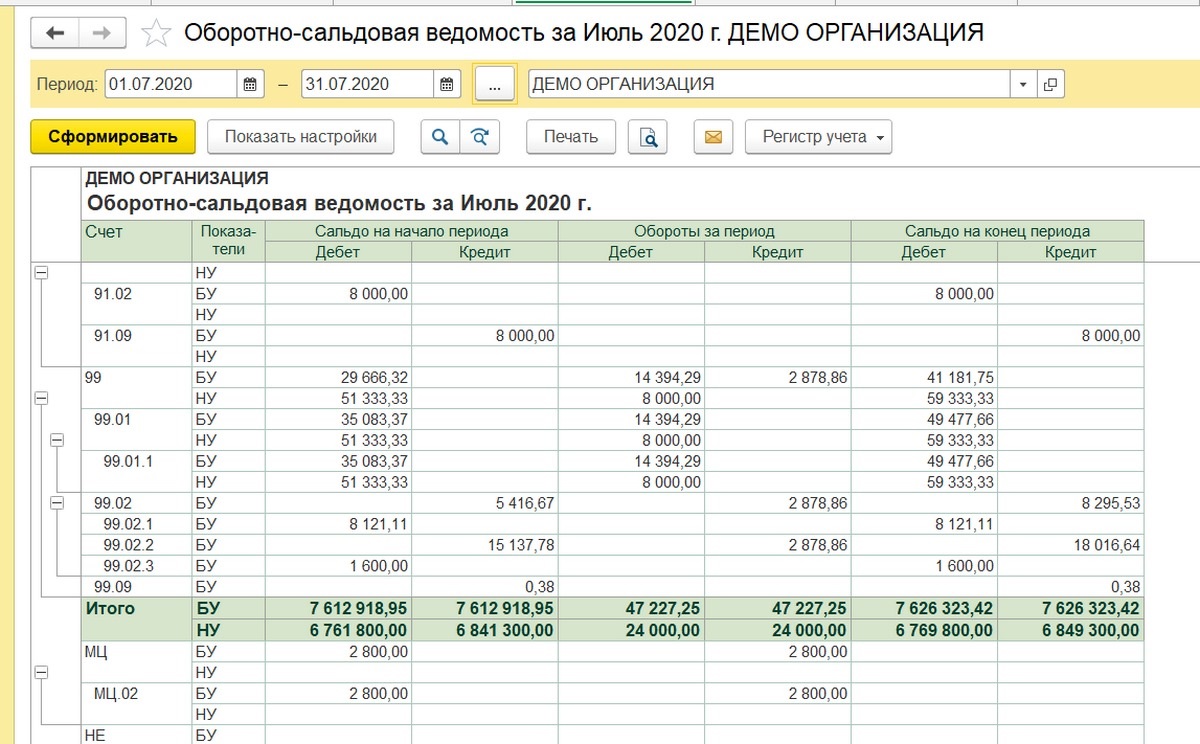Open calendar for period end date
The height and width of the screenshot is (744, 1200).
tap(446, 85)
